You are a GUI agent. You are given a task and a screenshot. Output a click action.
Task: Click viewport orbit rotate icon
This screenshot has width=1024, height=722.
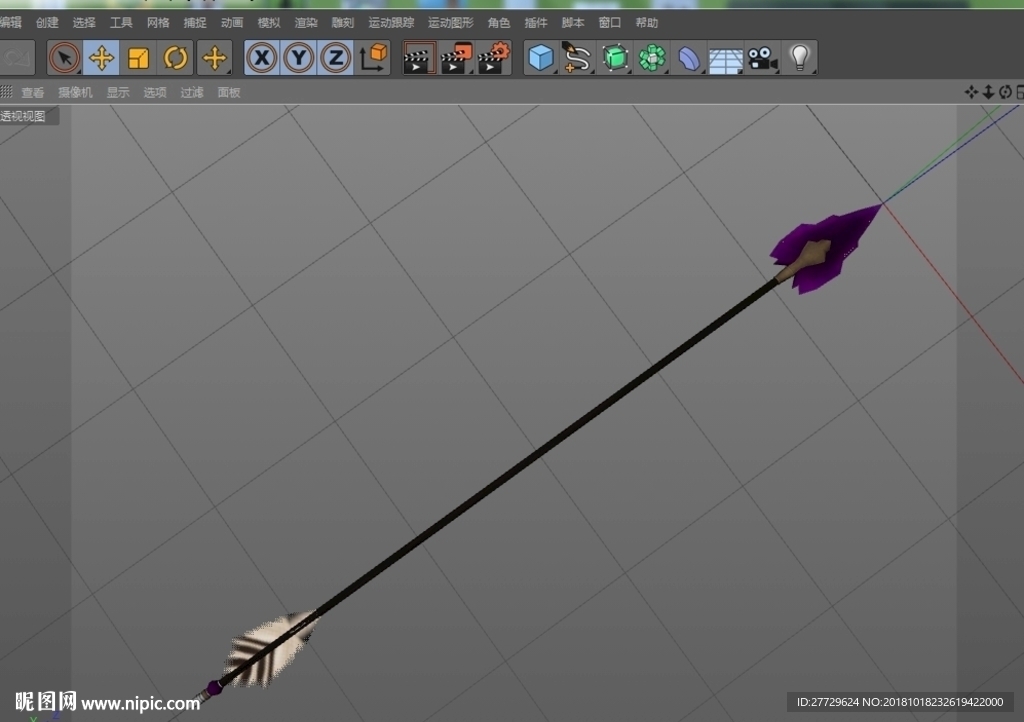pyautogui.click(x=1005, y=92)
